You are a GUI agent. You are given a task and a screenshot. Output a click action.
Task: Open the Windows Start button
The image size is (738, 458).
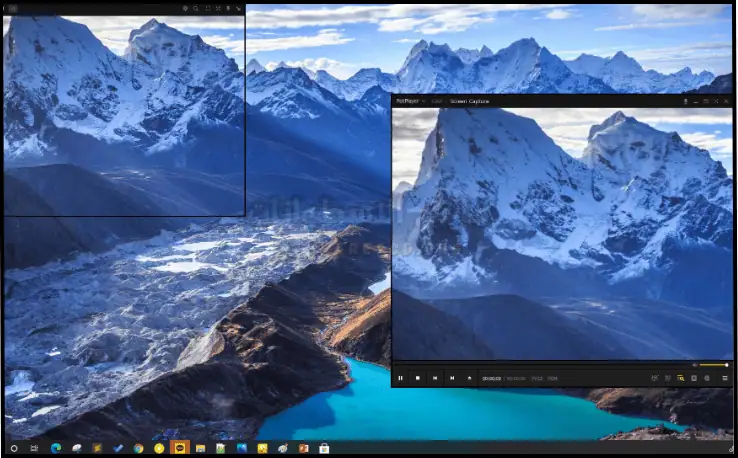pos(13,448)
